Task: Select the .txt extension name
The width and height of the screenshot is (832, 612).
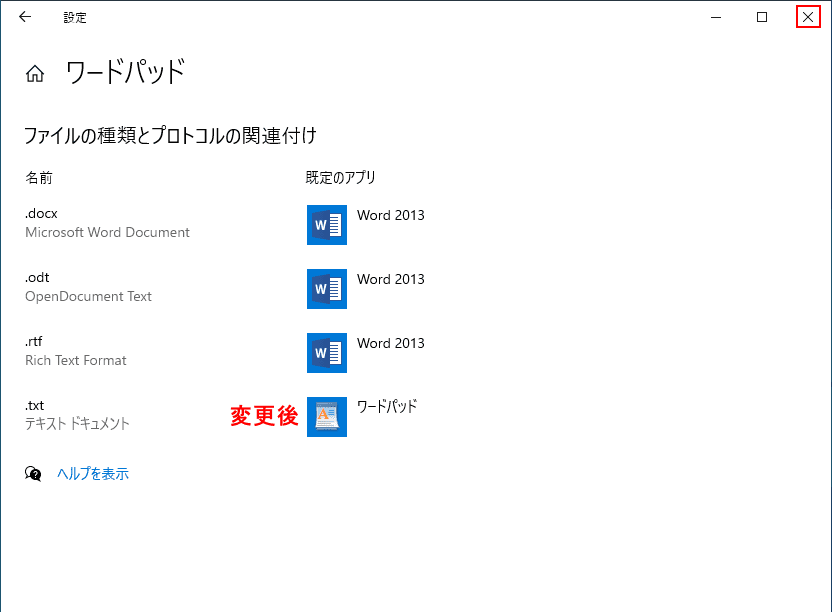Action: coord(34,406)
